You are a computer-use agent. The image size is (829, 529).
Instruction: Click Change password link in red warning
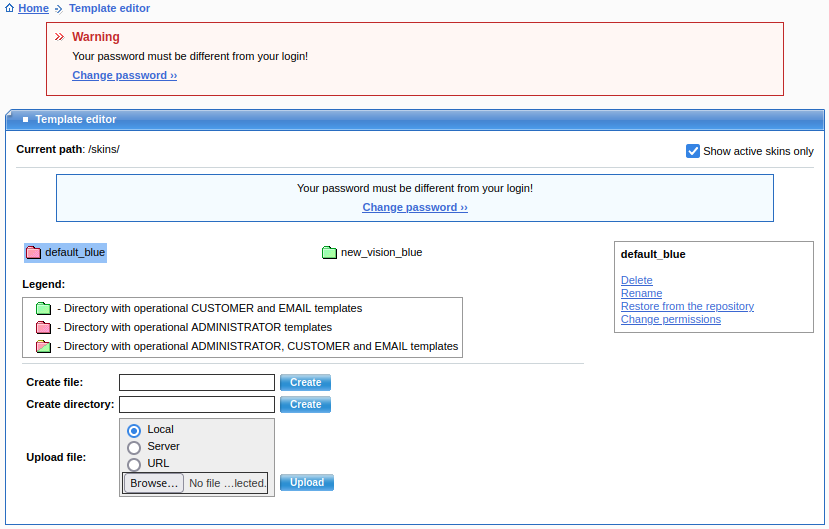coord(124,75)
